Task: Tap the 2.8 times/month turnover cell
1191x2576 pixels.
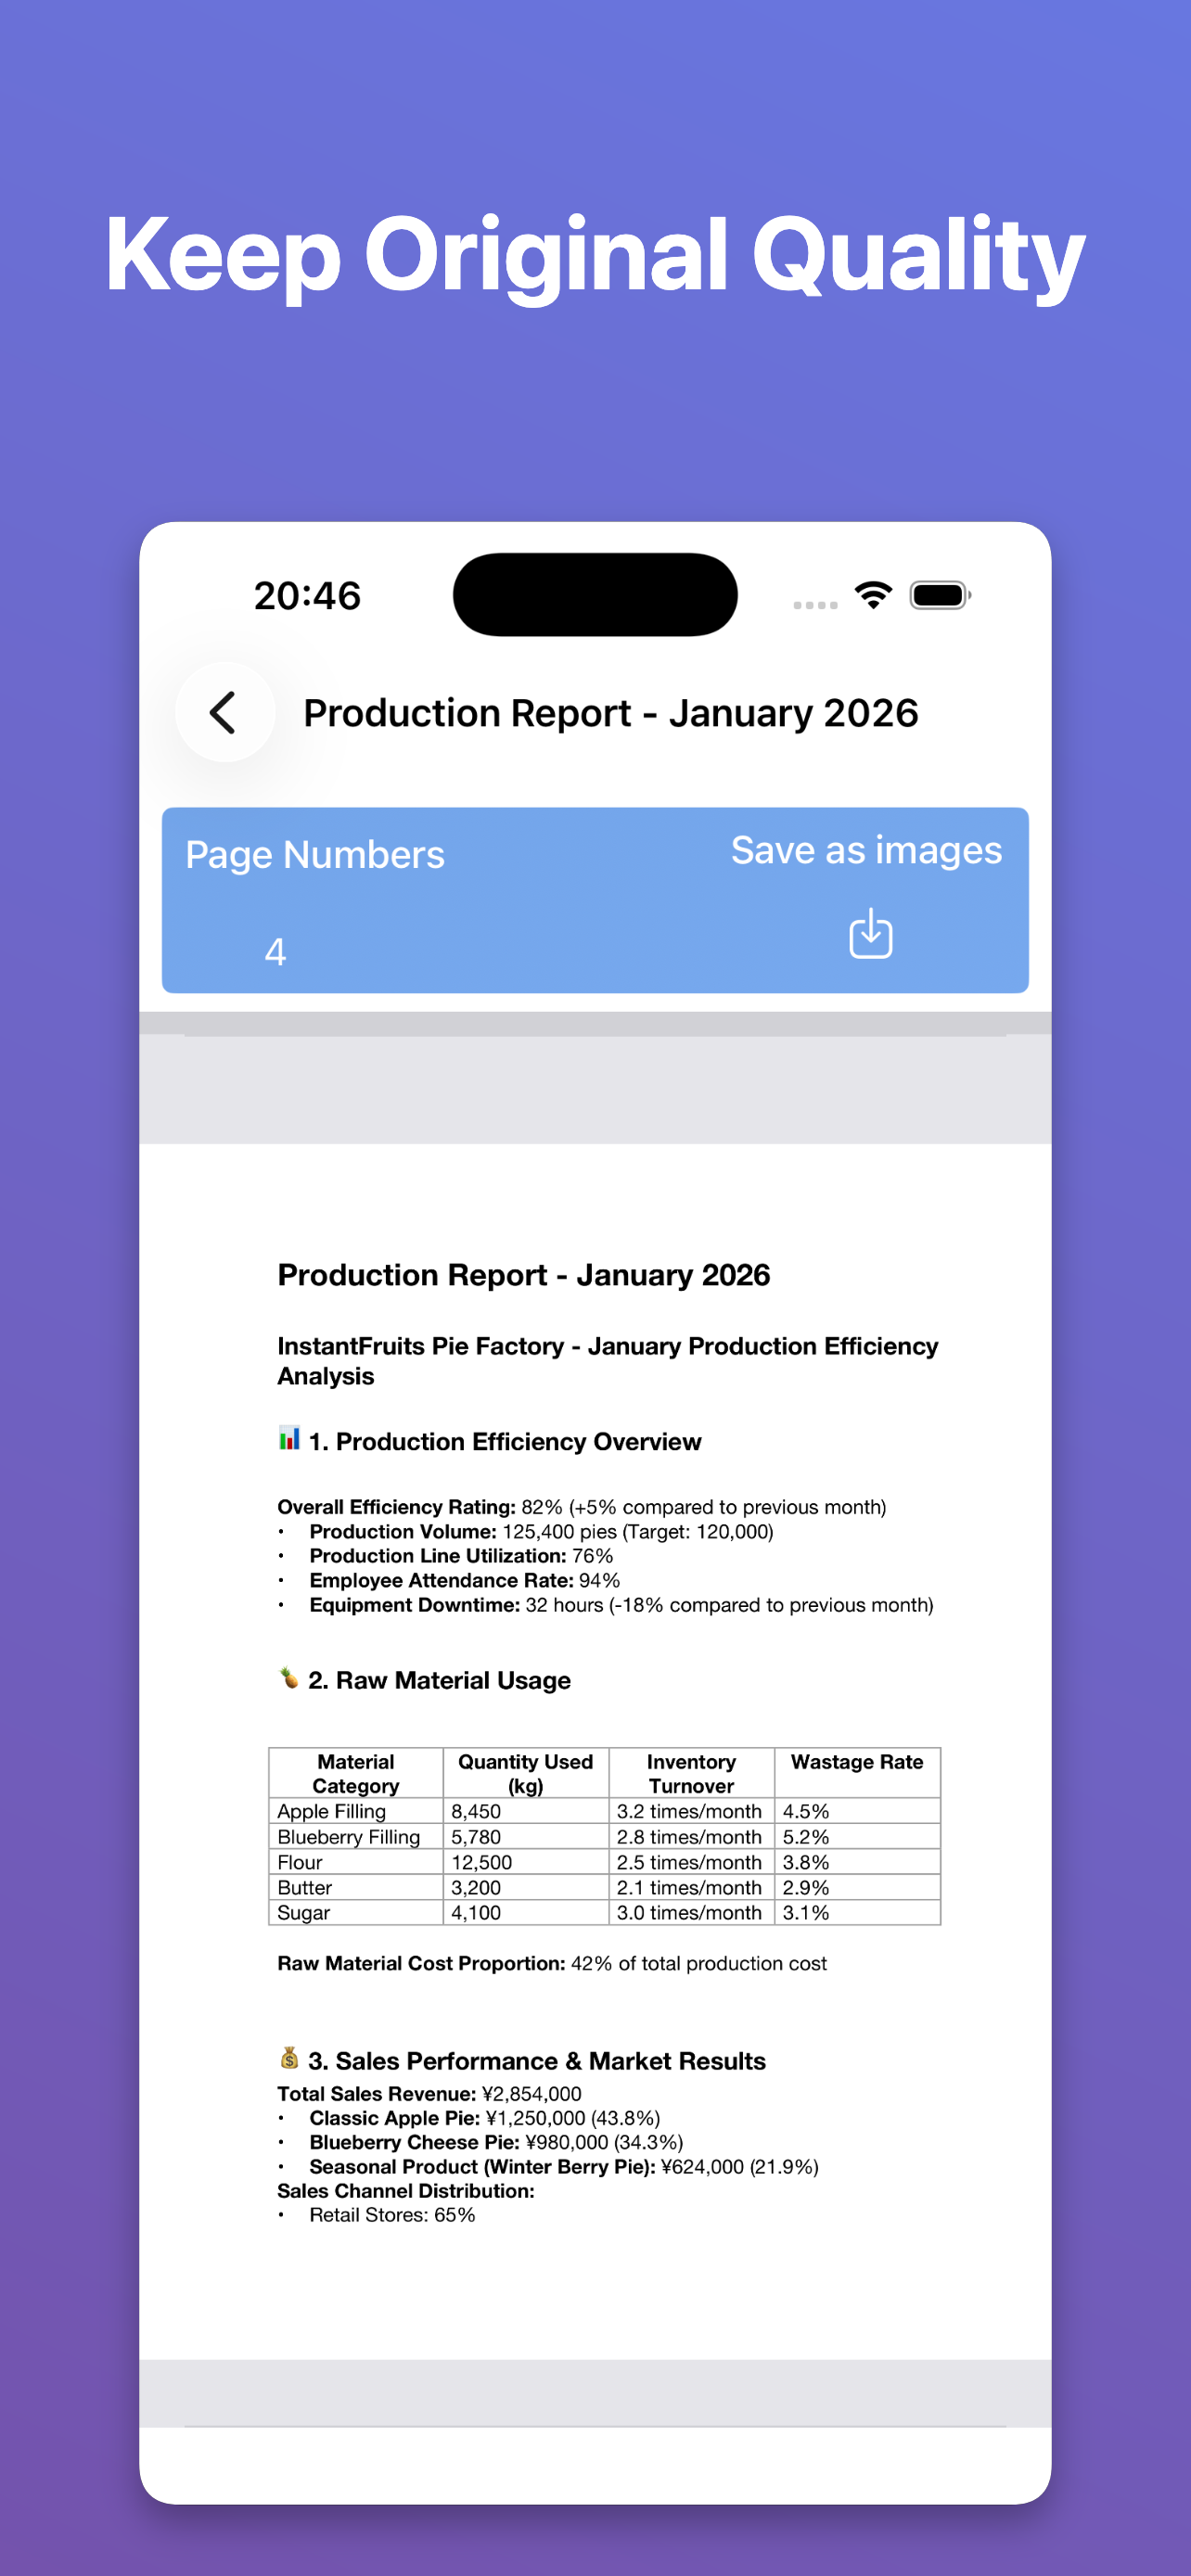Action: tap(691, 1837)
